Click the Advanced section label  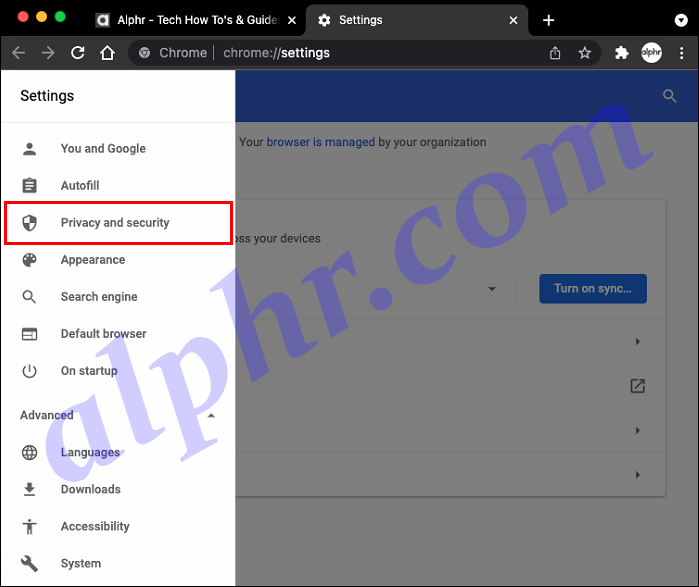(x=47, y=415)
